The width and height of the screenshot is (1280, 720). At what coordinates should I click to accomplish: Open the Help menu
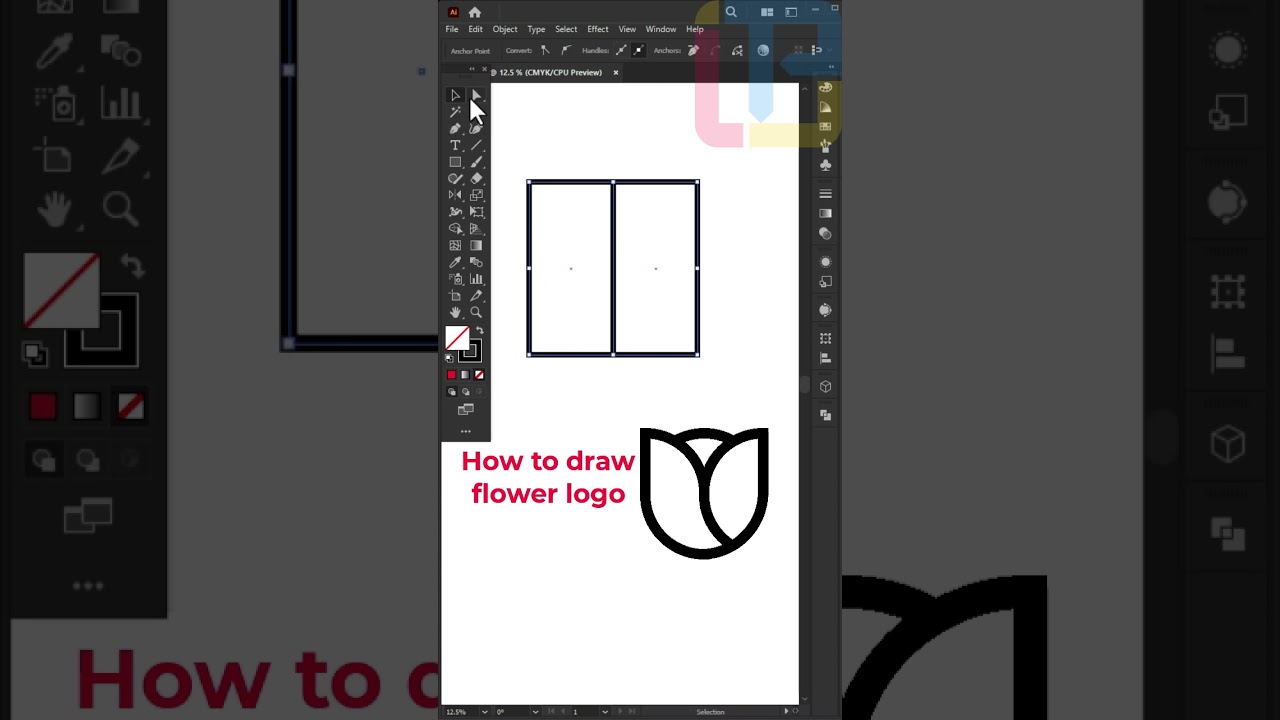click(x=695, y=29)
